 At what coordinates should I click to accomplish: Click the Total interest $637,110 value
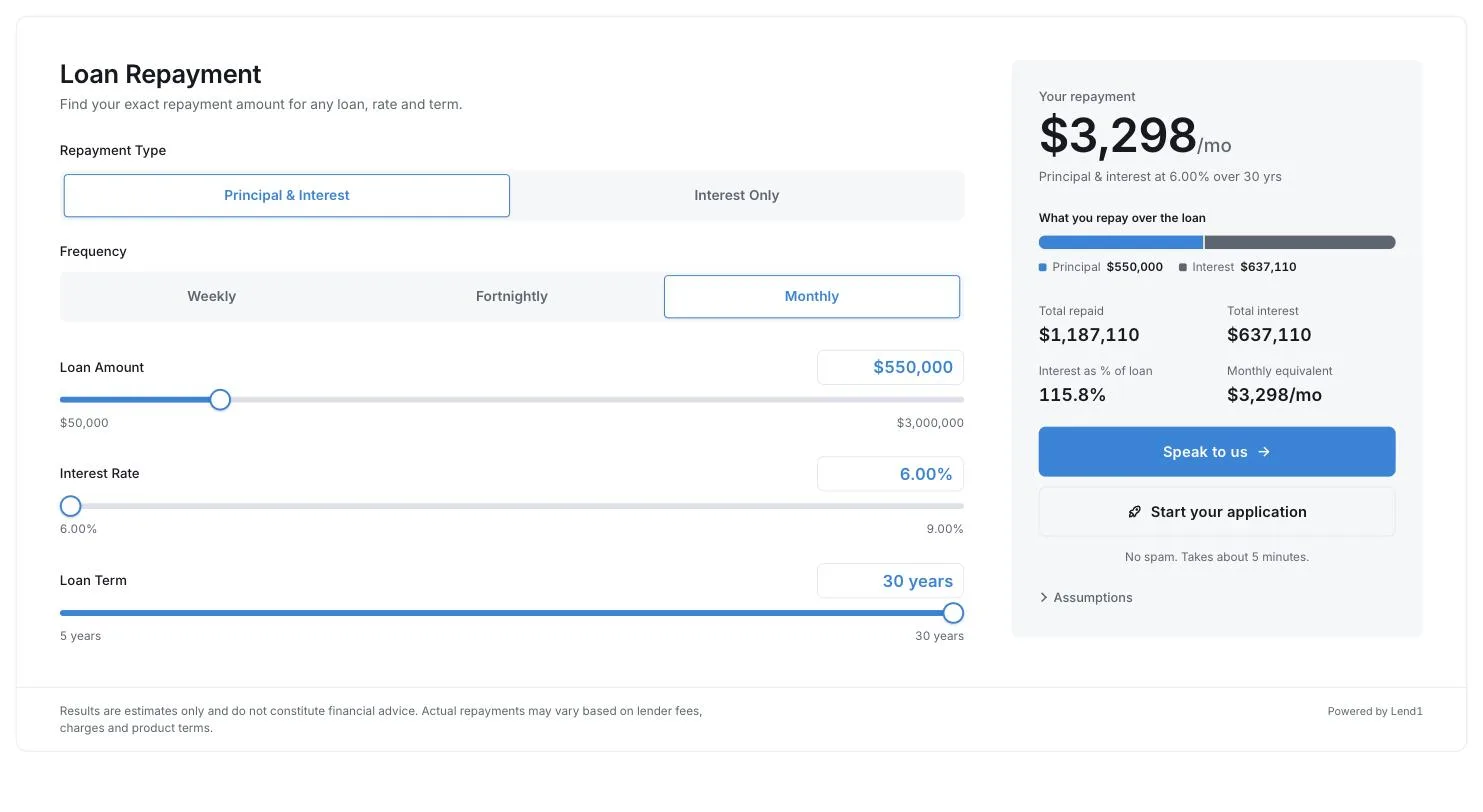pyautogui.click(x=1269, y=335)
